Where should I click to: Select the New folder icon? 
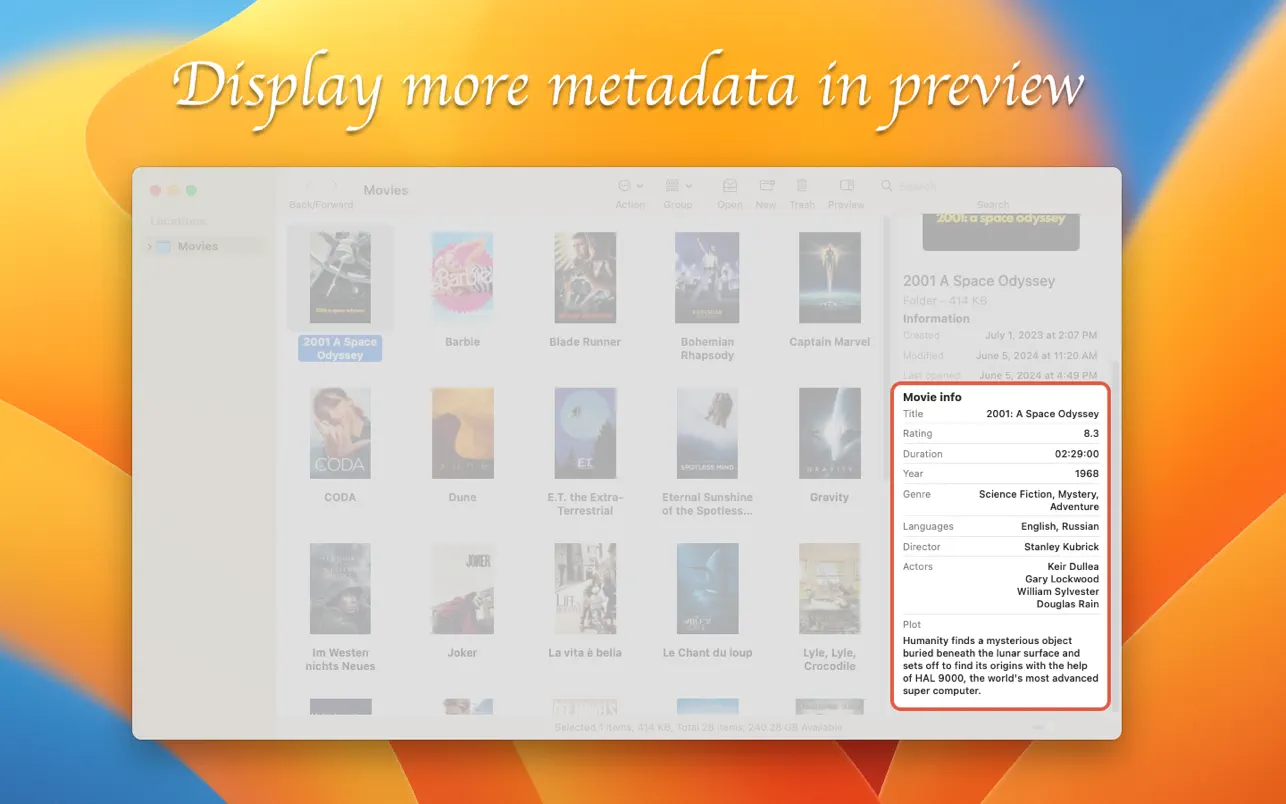(766, 186)
